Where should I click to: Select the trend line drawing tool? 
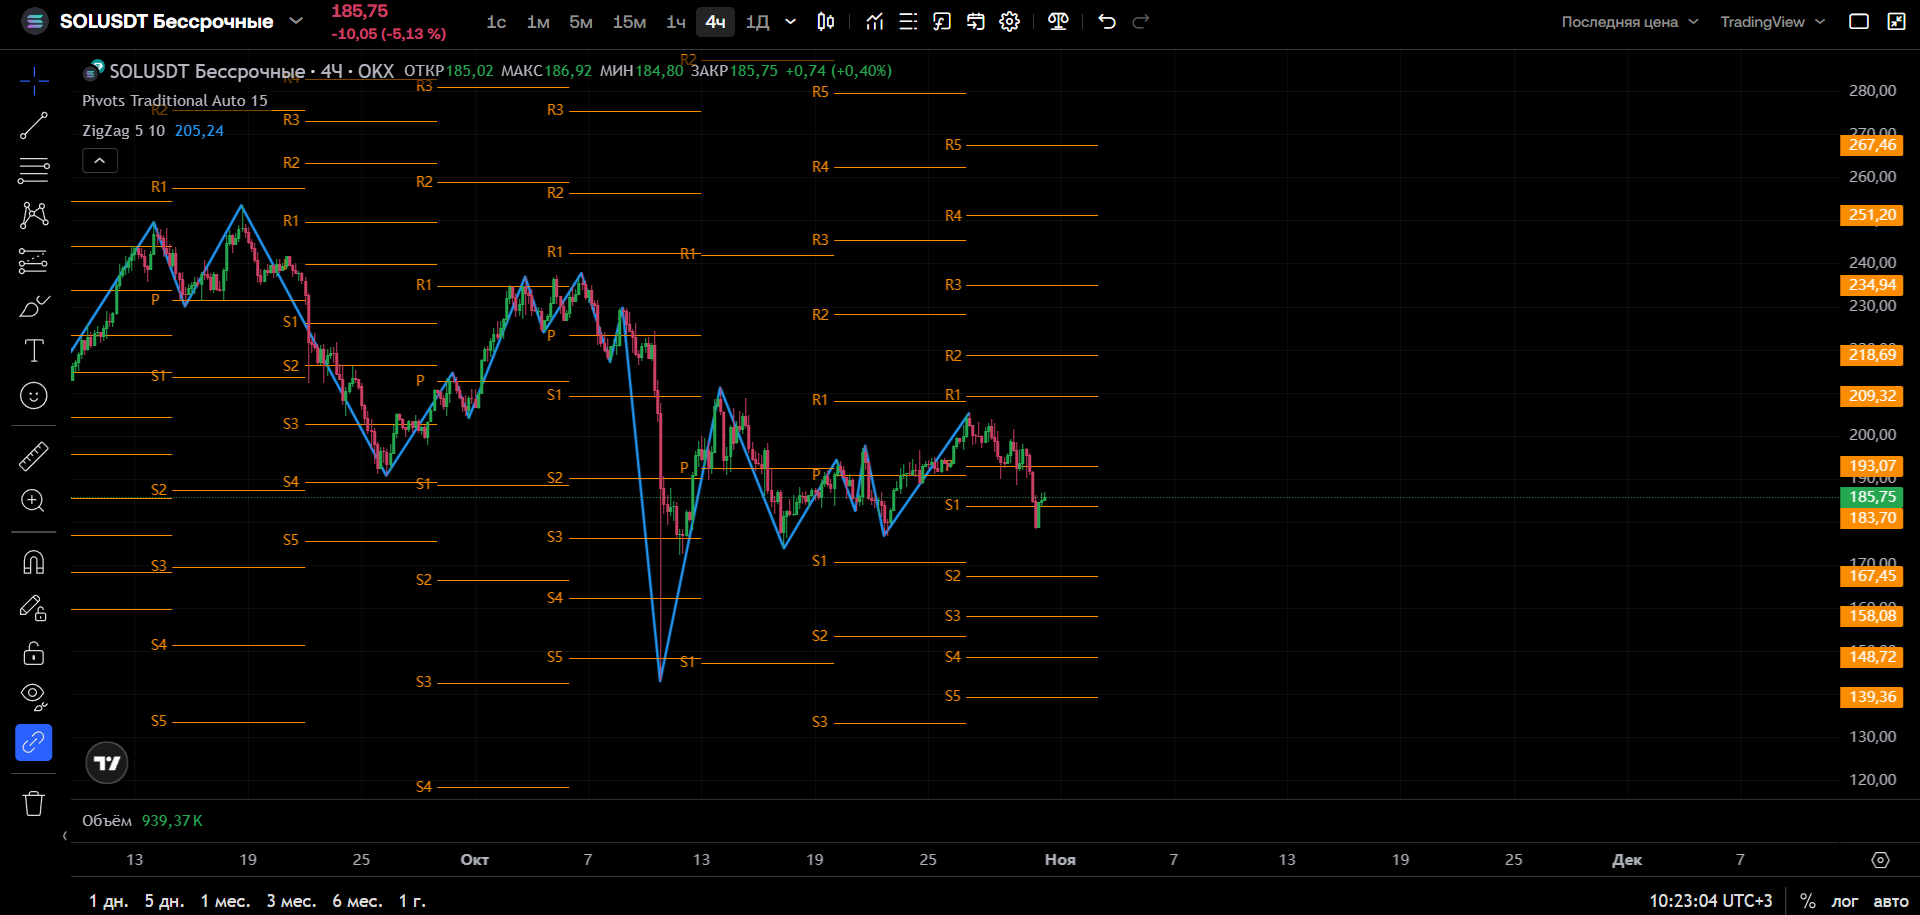34,125
